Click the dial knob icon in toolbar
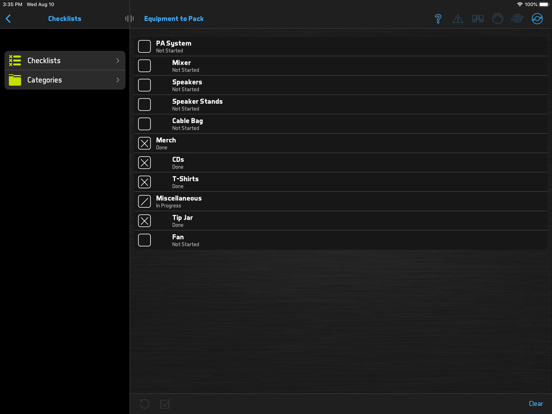 click(x=497, y=19)
